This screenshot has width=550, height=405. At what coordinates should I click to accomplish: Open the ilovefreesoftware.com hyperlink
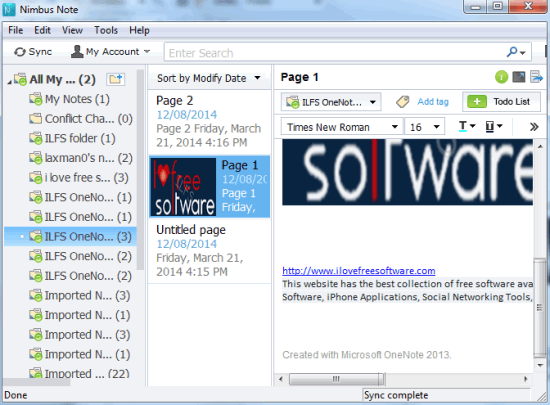click(x=359, y=271)
